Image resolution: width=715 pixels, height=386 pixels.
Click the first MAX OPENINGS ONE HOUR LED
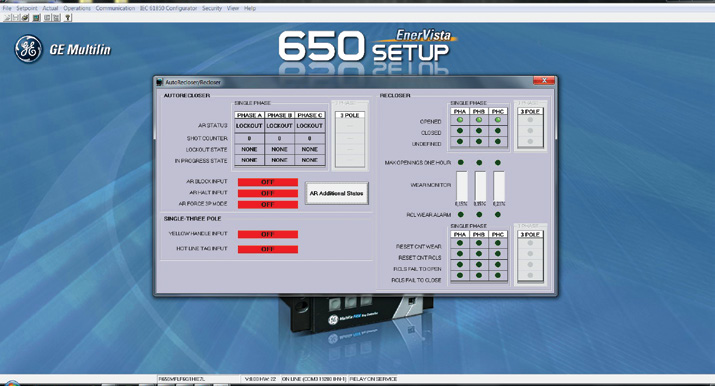[461, 162]
